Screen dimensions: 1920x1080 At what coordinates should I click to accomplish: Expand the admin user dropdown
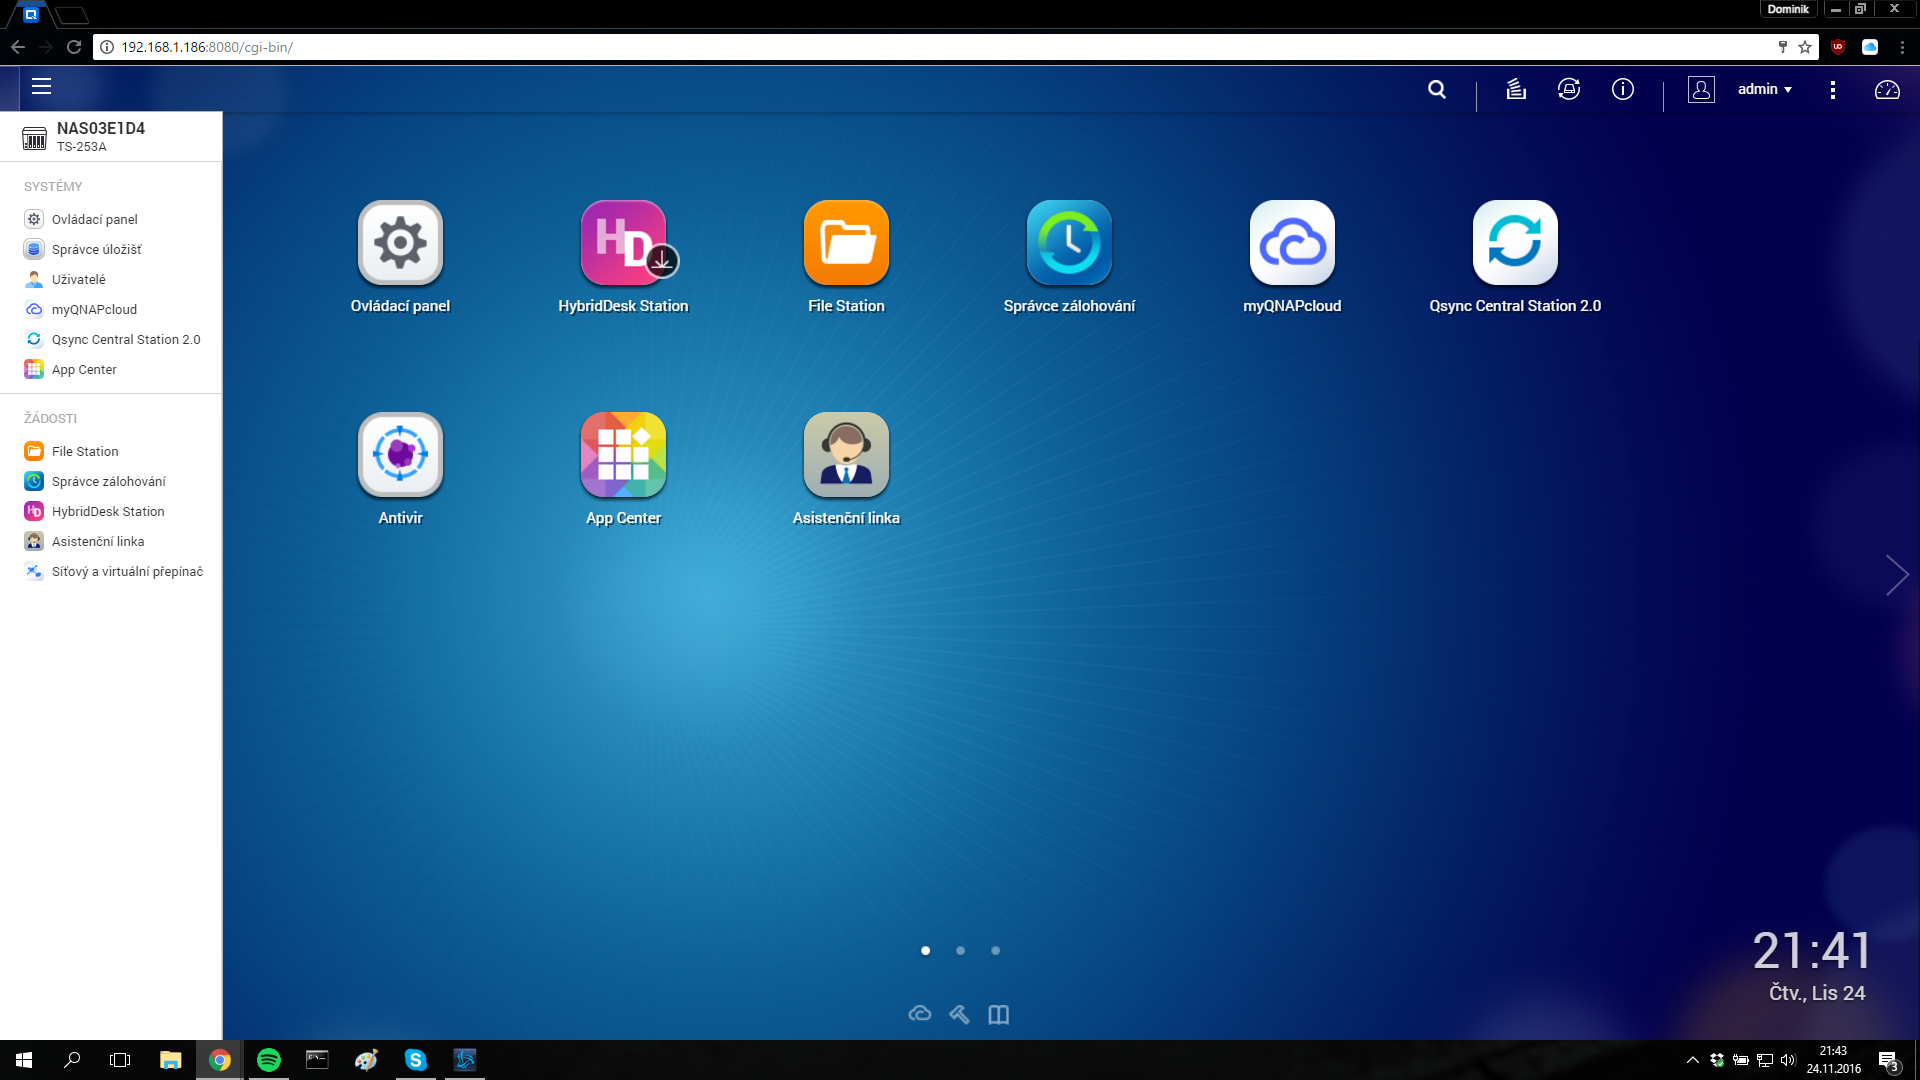(x=1764, y=89)
